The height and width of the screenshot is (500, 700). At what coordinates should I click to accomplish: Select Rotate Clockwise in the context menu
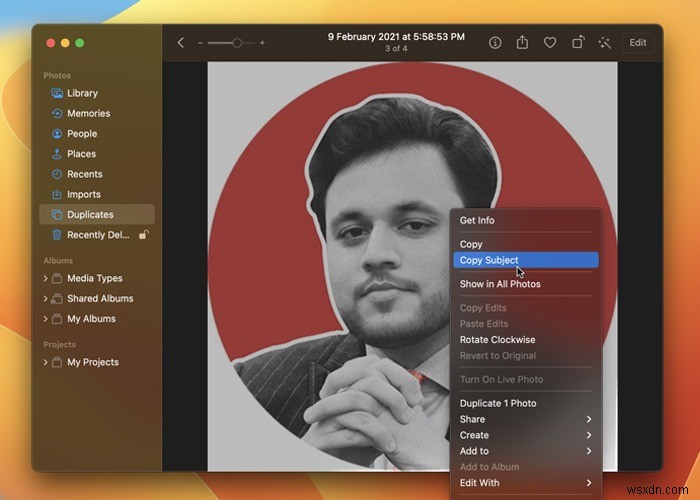[x=526, y=340]
